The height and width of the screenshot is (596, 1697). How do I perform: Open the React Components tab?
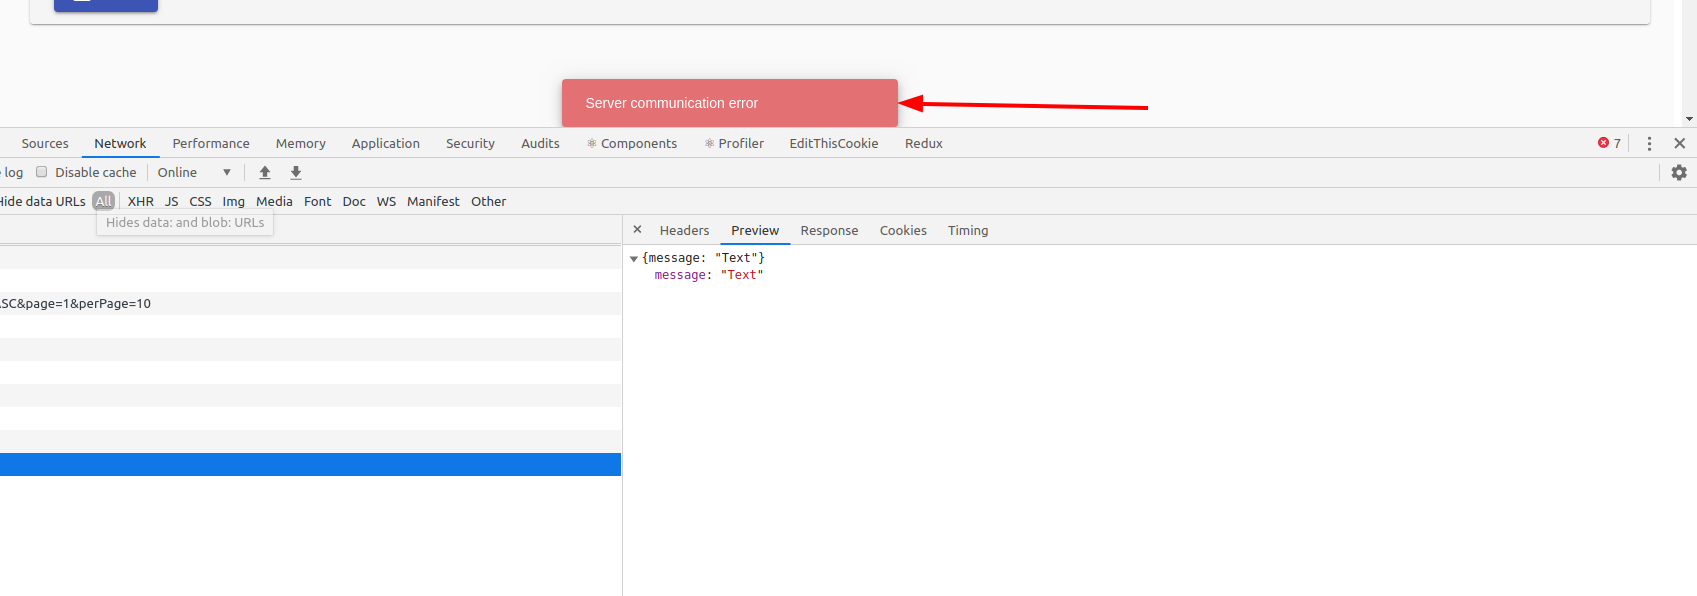tap(632, 143)
